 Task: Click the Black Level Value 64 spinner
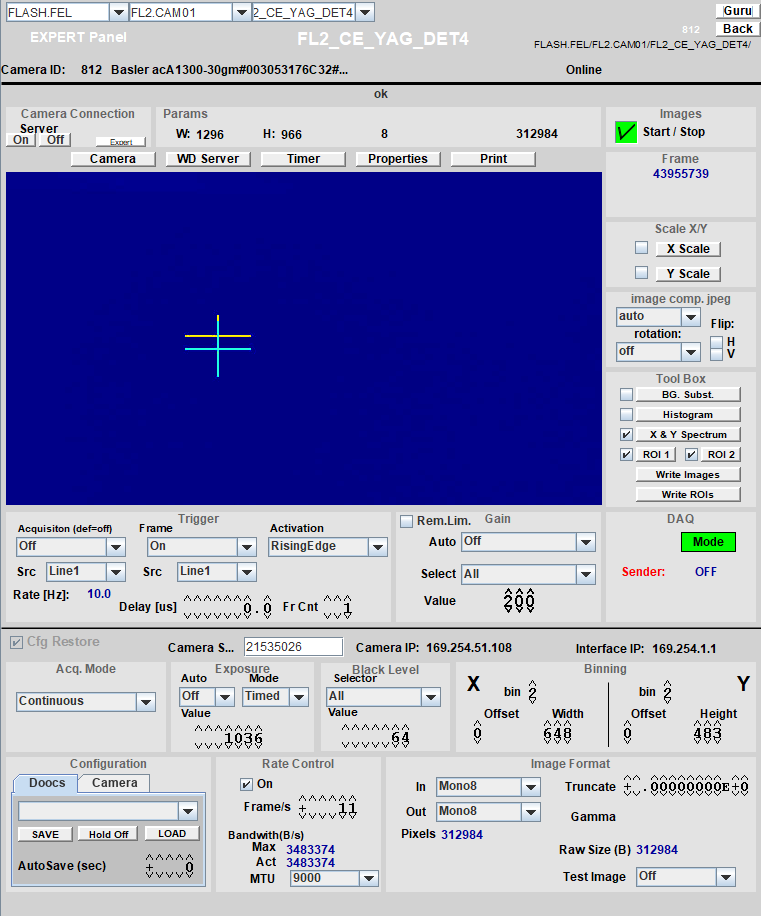(x=376, y=737)
